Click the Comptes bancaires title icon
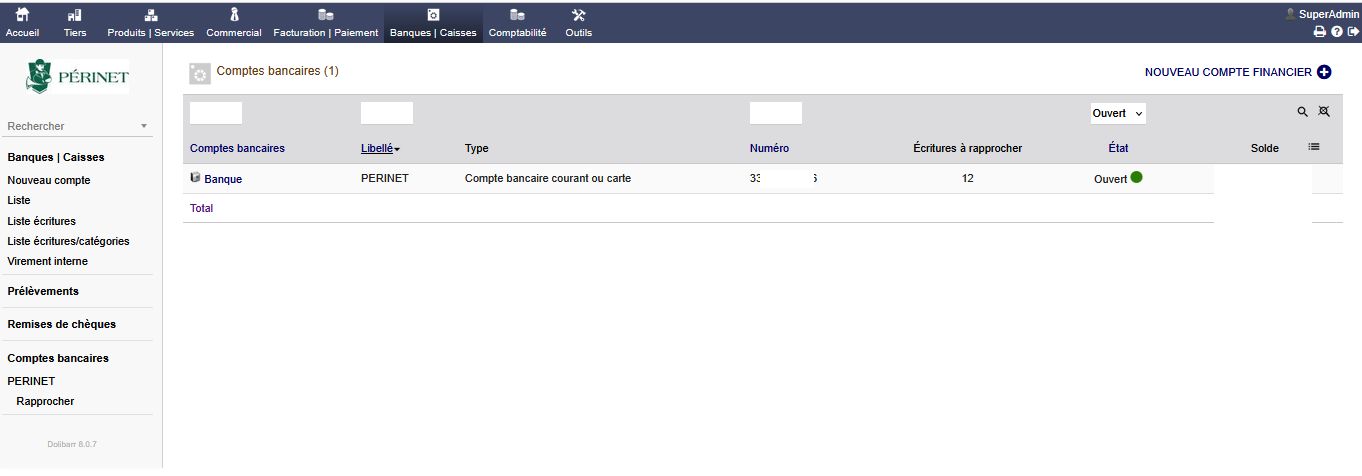The width and height of the screenshot is (1362, 476). click(x=199, y=73)
